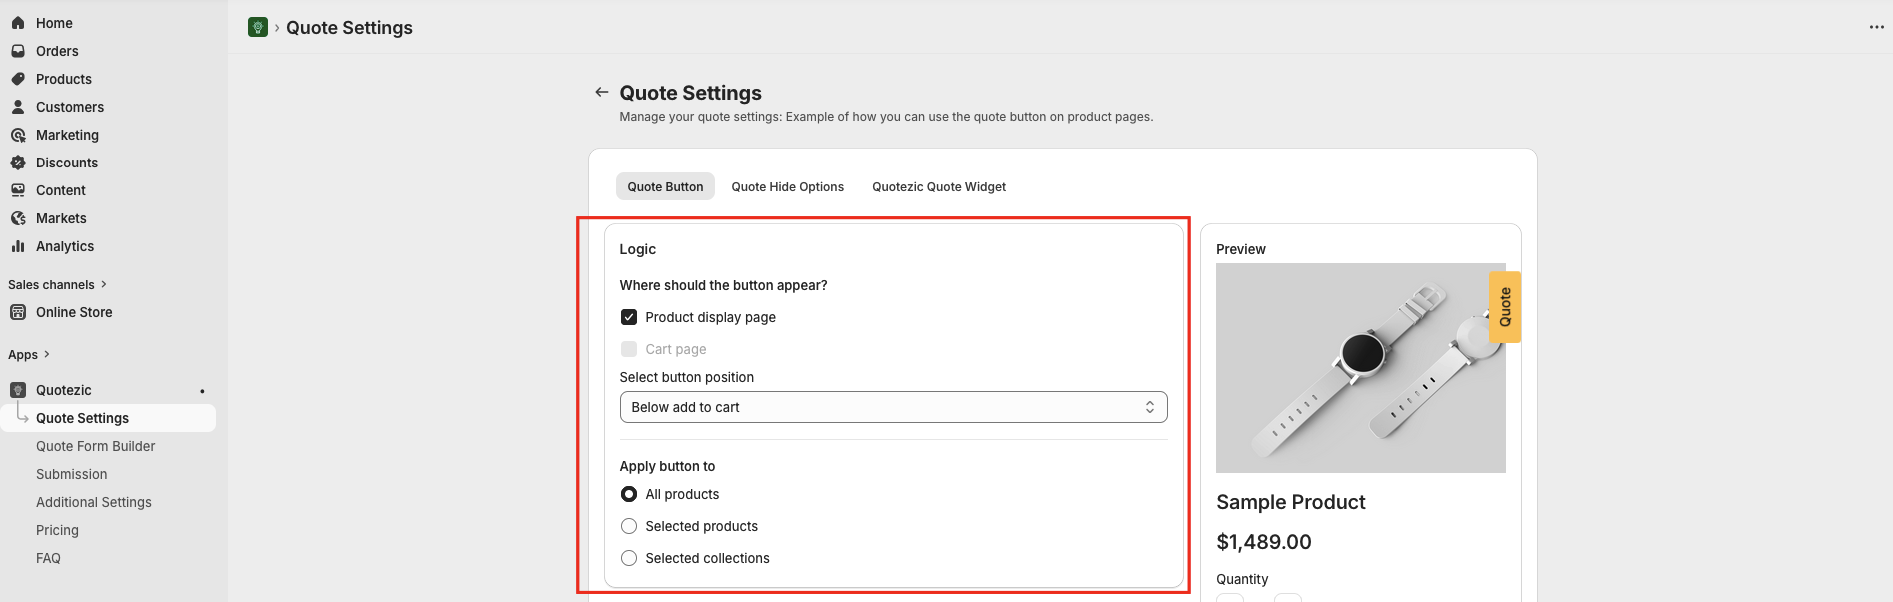The width and height of the screenshot is (1893, 602).
Task: Open Quote Form Builder in sidebar
Action: (96, 446)
